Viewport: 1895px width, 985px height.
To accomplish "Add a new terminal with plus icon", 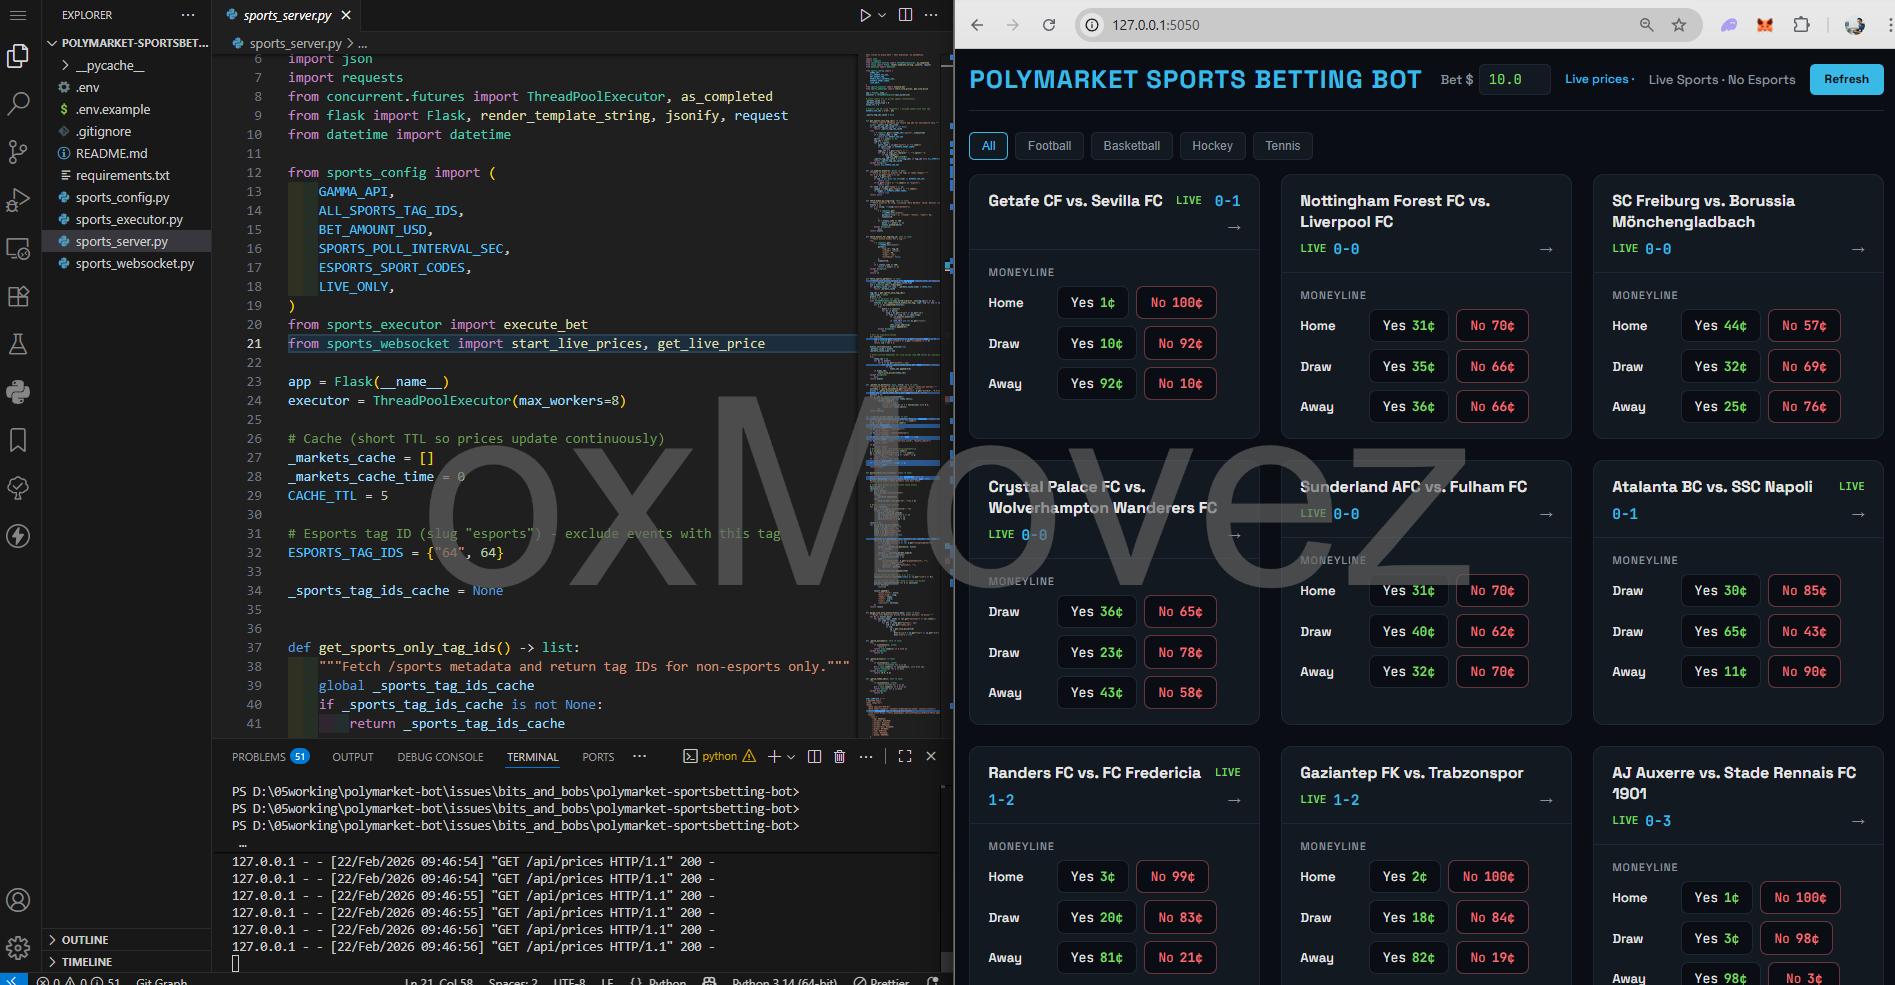I will pos(773,757).
